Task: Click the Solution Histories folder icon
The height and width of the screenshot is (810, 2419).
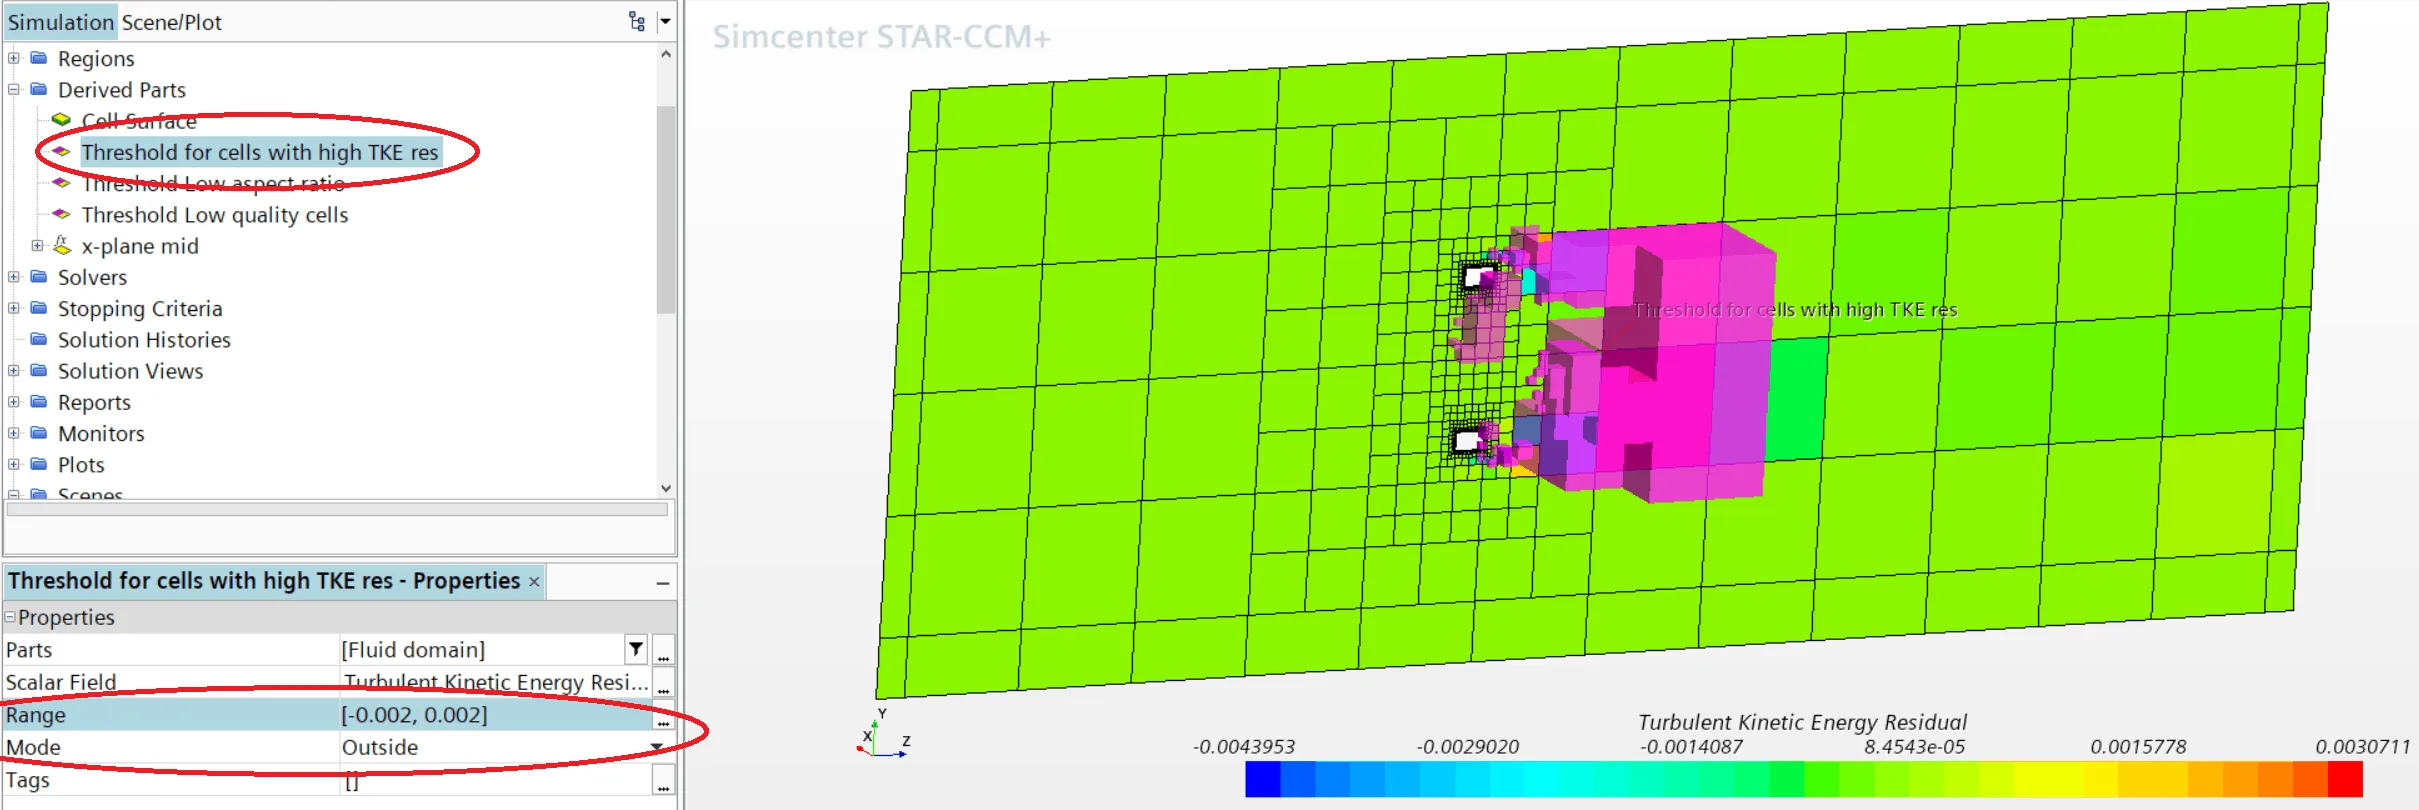Action: (x=39, y=340)
